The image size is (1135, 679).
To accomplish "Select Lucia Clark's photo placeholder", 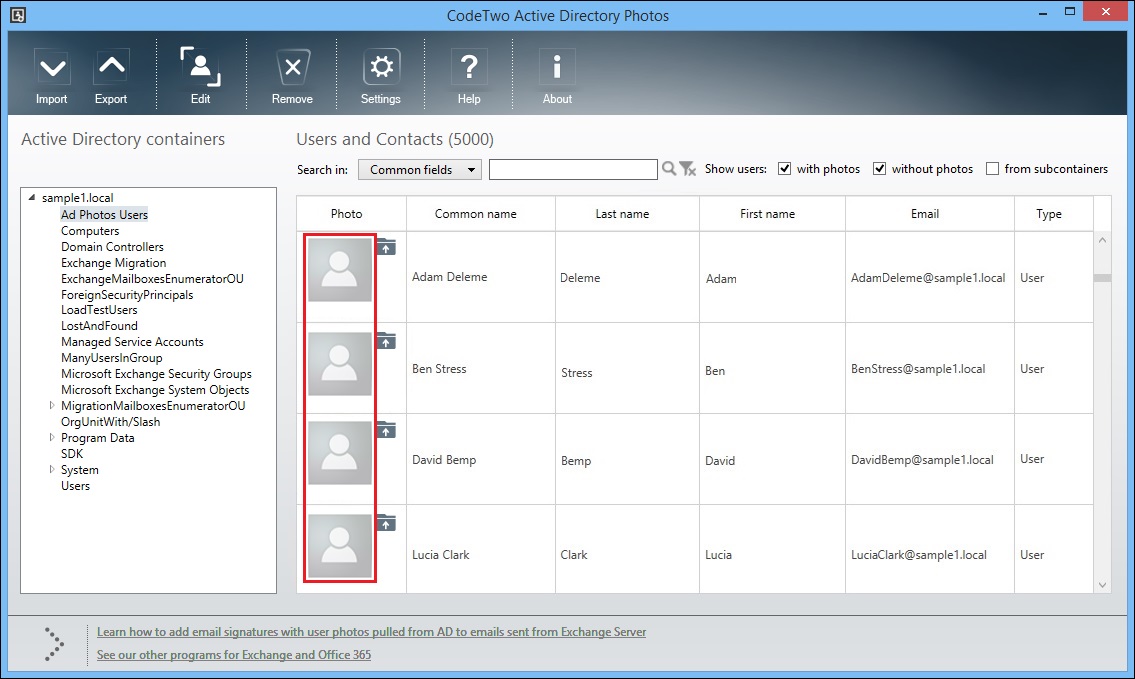I will [339, 545].
